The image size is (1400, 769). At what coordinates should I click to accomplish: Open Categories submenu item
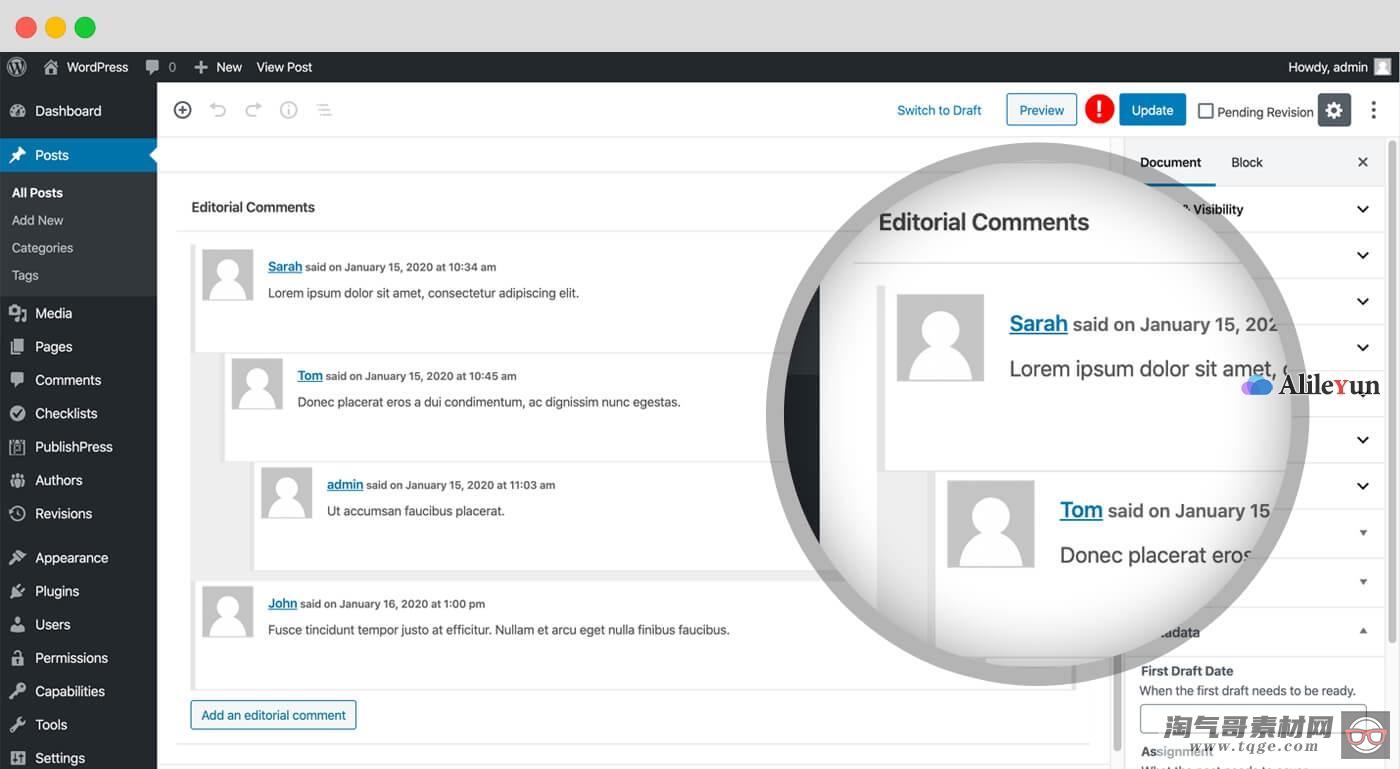[42, 248]
